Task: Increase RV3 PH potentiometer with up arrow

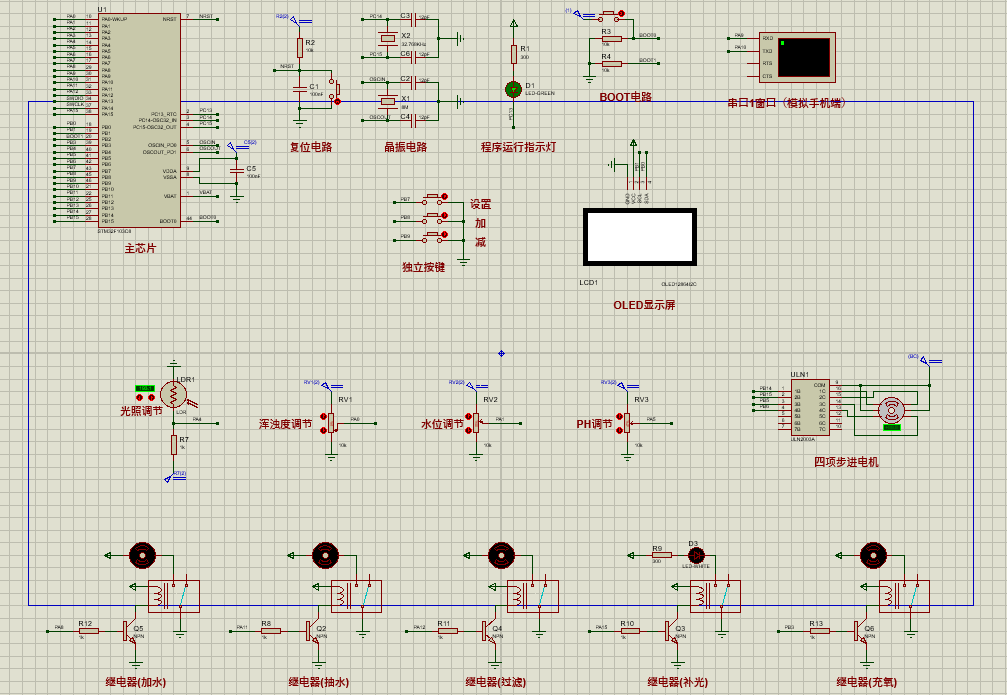Action: tap(619, 418)
